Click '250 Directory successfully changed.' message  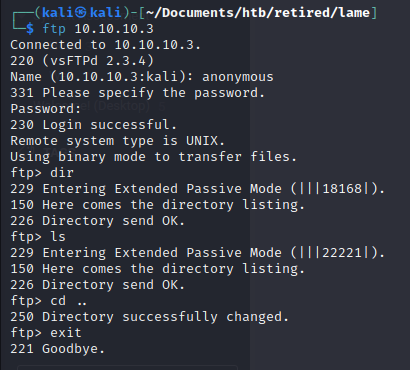click(x=149, y=317)
